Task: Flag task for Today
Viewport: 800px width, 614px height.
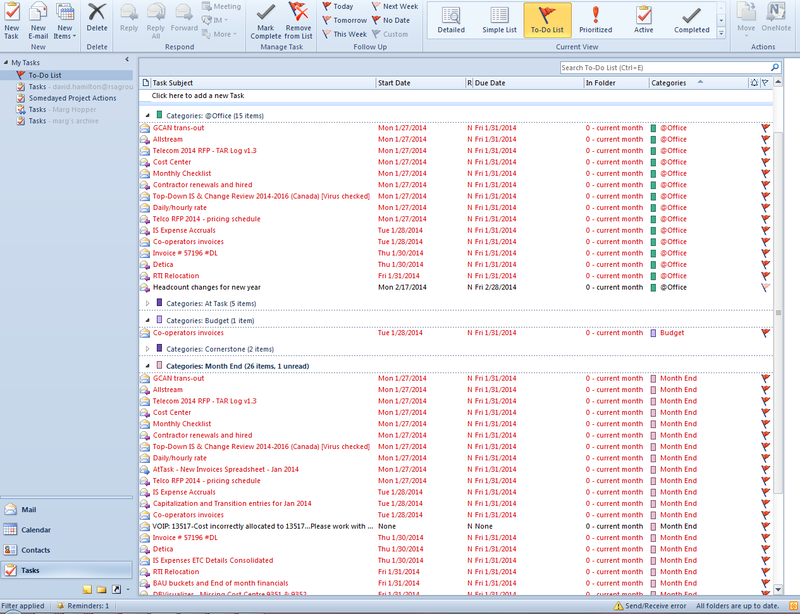Action: point(338,7)
